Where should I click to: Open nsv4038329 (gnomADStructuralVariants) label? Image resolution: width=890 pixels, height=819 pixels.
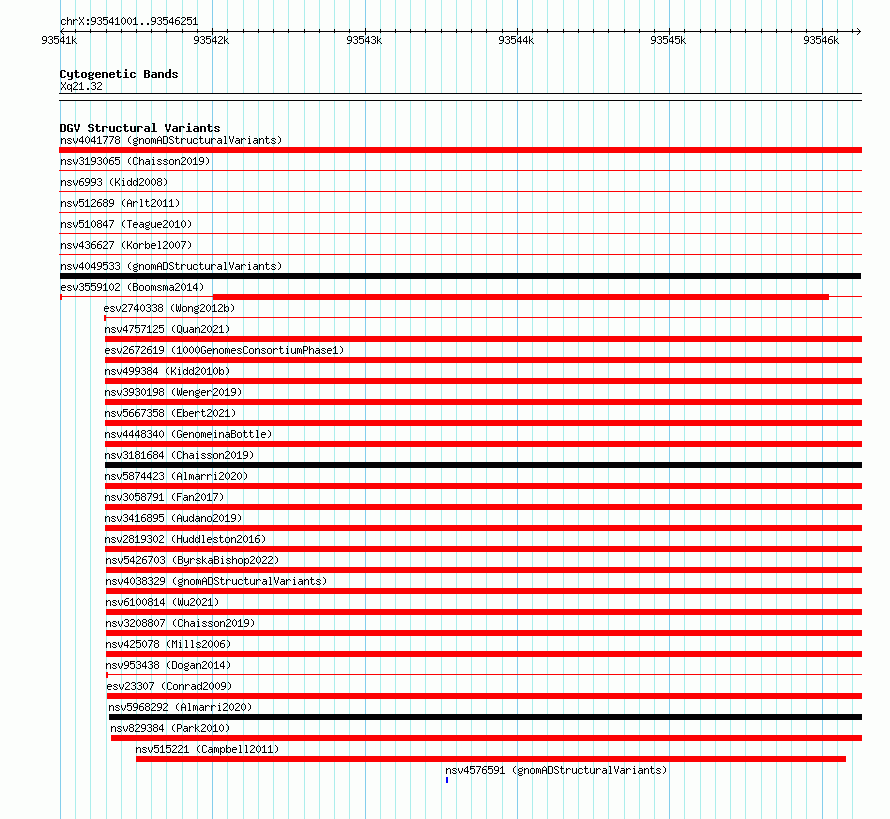tap(216, 581)
